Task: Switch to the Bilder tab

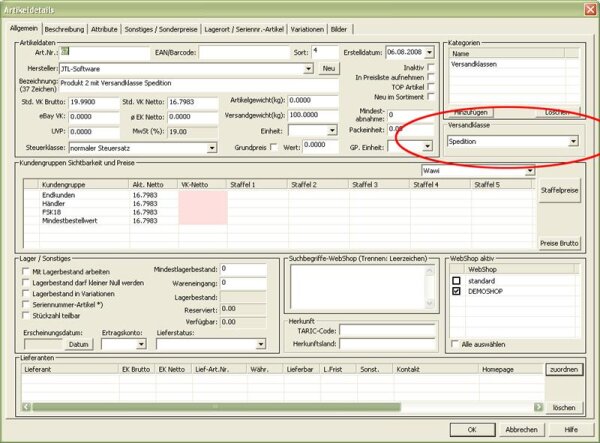Action: [339, 29]
